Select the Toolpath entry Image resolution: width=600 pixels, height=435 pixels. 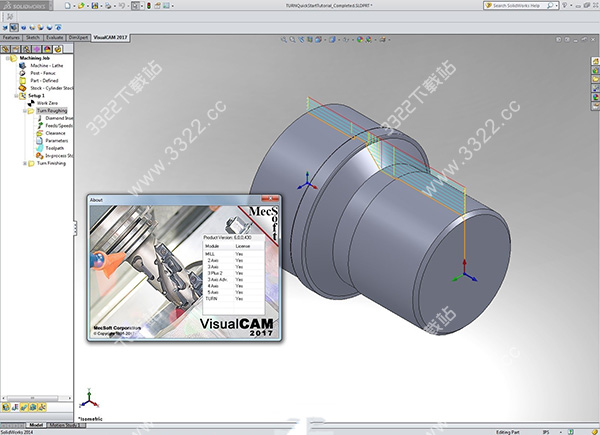click(54, 148)
